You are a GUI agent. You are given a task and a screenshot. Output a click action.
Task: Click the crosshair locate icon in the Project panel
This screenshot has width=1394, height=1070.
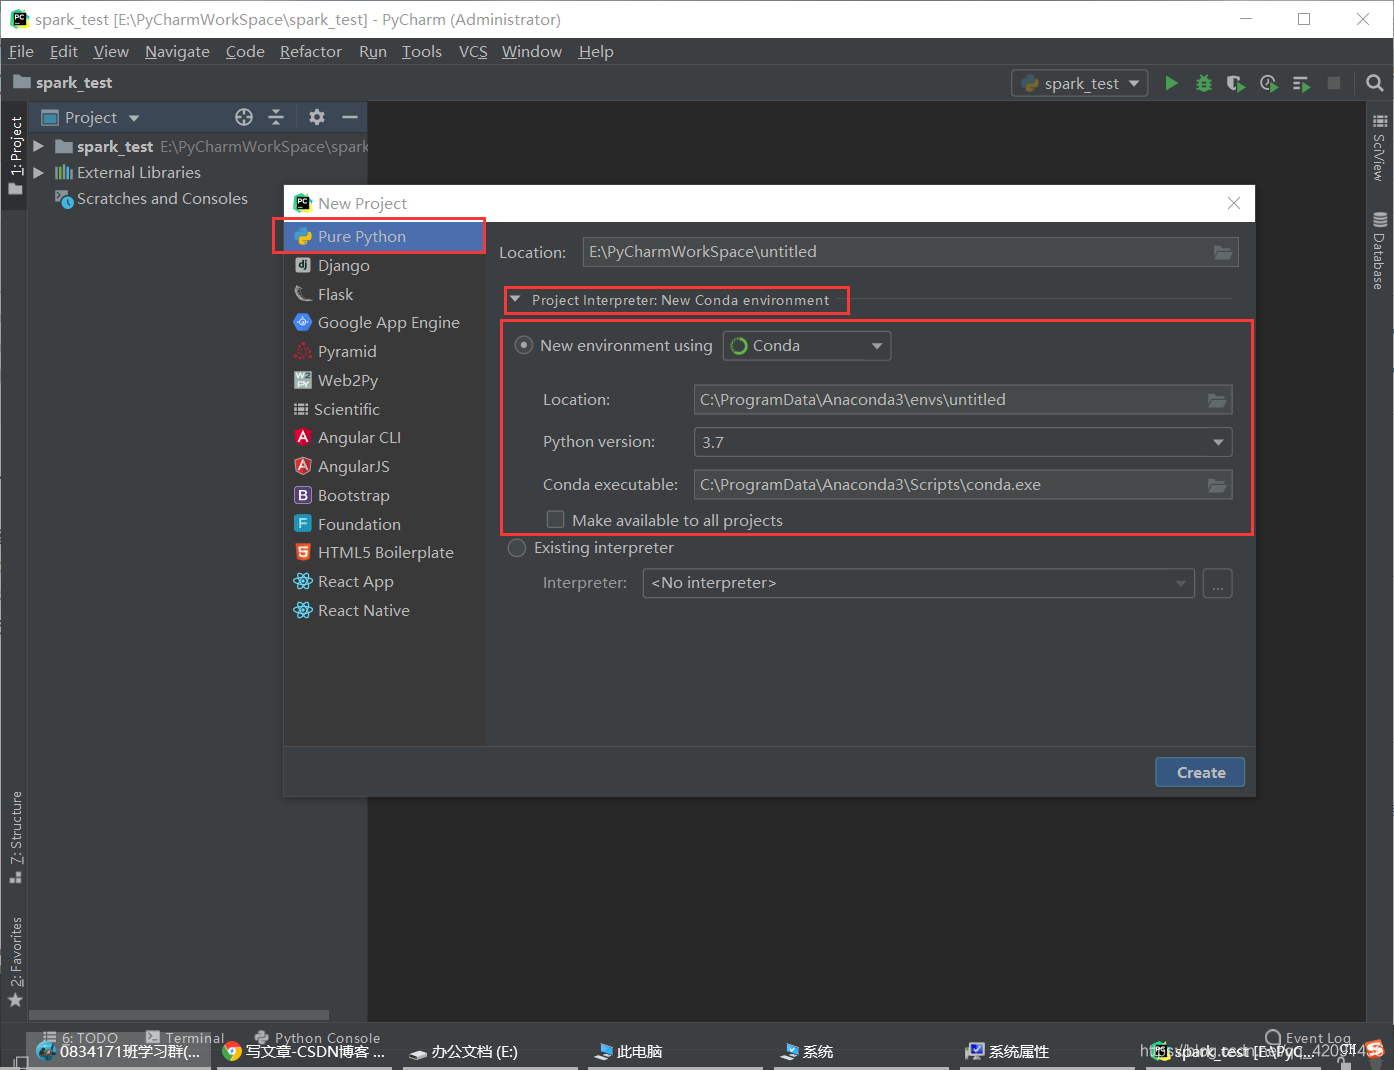[x=244, y=117]
